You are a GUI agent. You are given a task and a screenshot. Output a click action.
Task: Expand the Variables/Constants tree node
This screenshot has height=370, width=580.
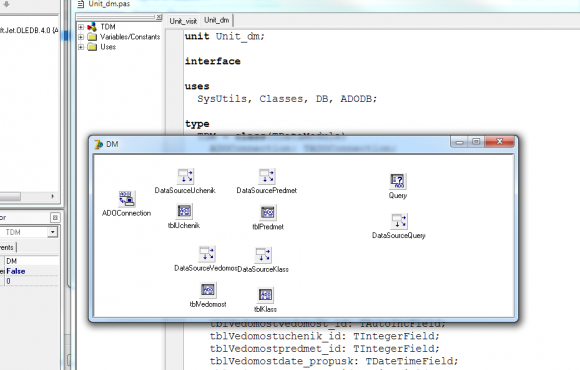81,37
